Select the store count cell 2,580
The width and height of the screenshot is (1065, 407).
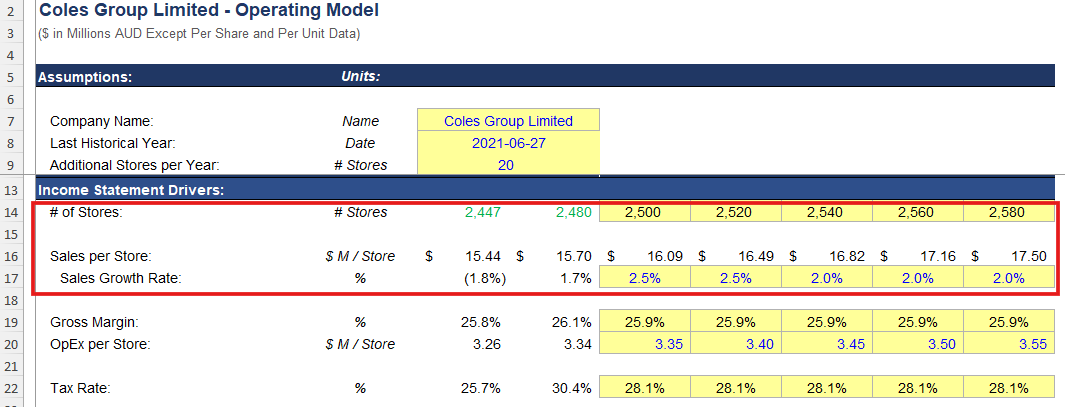pyautogui.click(x=1009, y=213)
